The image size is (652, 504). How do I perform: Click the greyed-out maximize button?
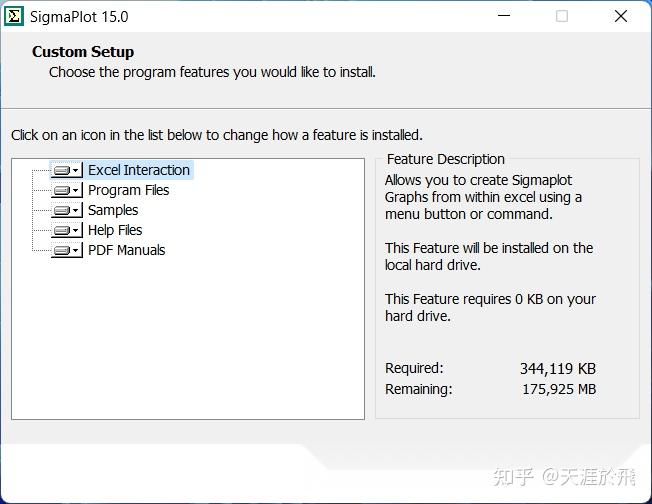[x=561, y=16]
